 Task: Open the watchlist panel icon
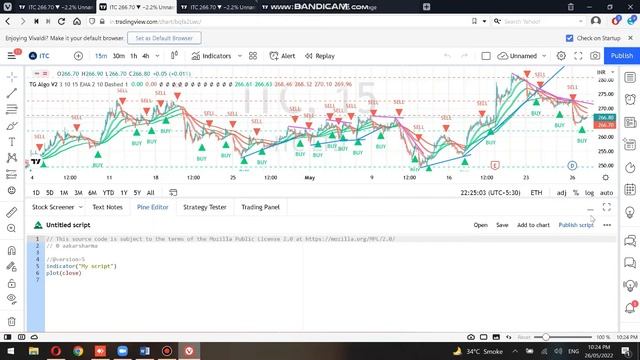[x=630, y=78]
